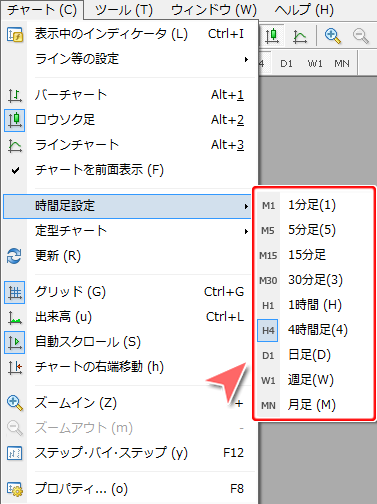Image resolution: width=377 pixels, height=504 pixels.
Task: Click W1 button in timeframe toolbar
Action: [315, 63]
